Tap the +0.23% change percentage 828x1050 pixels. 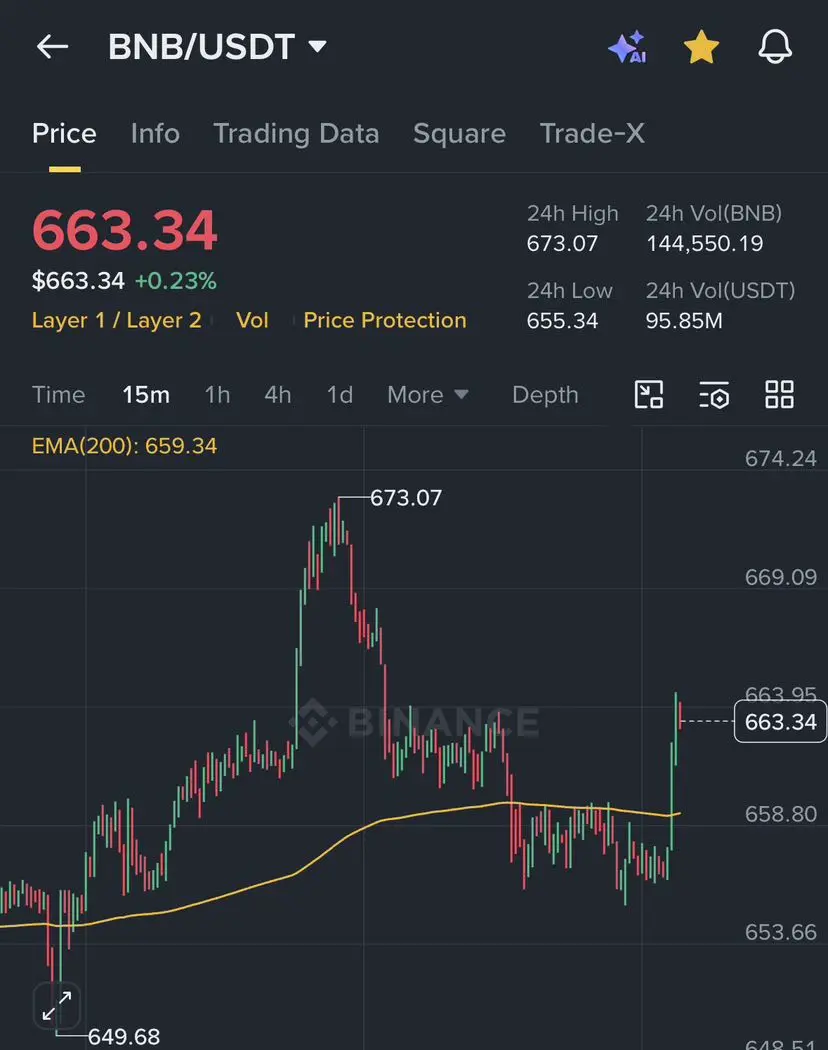[176, 281]
